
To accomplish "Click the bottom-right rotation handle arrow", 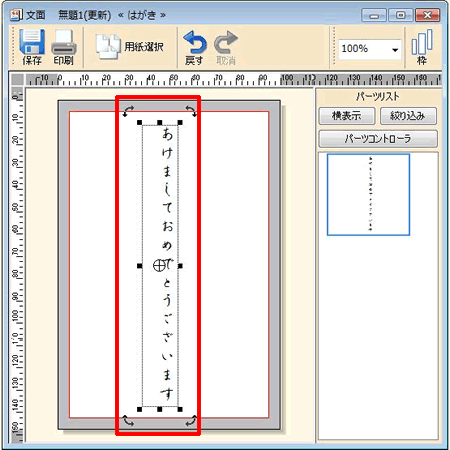I will [x=191, y=421].
